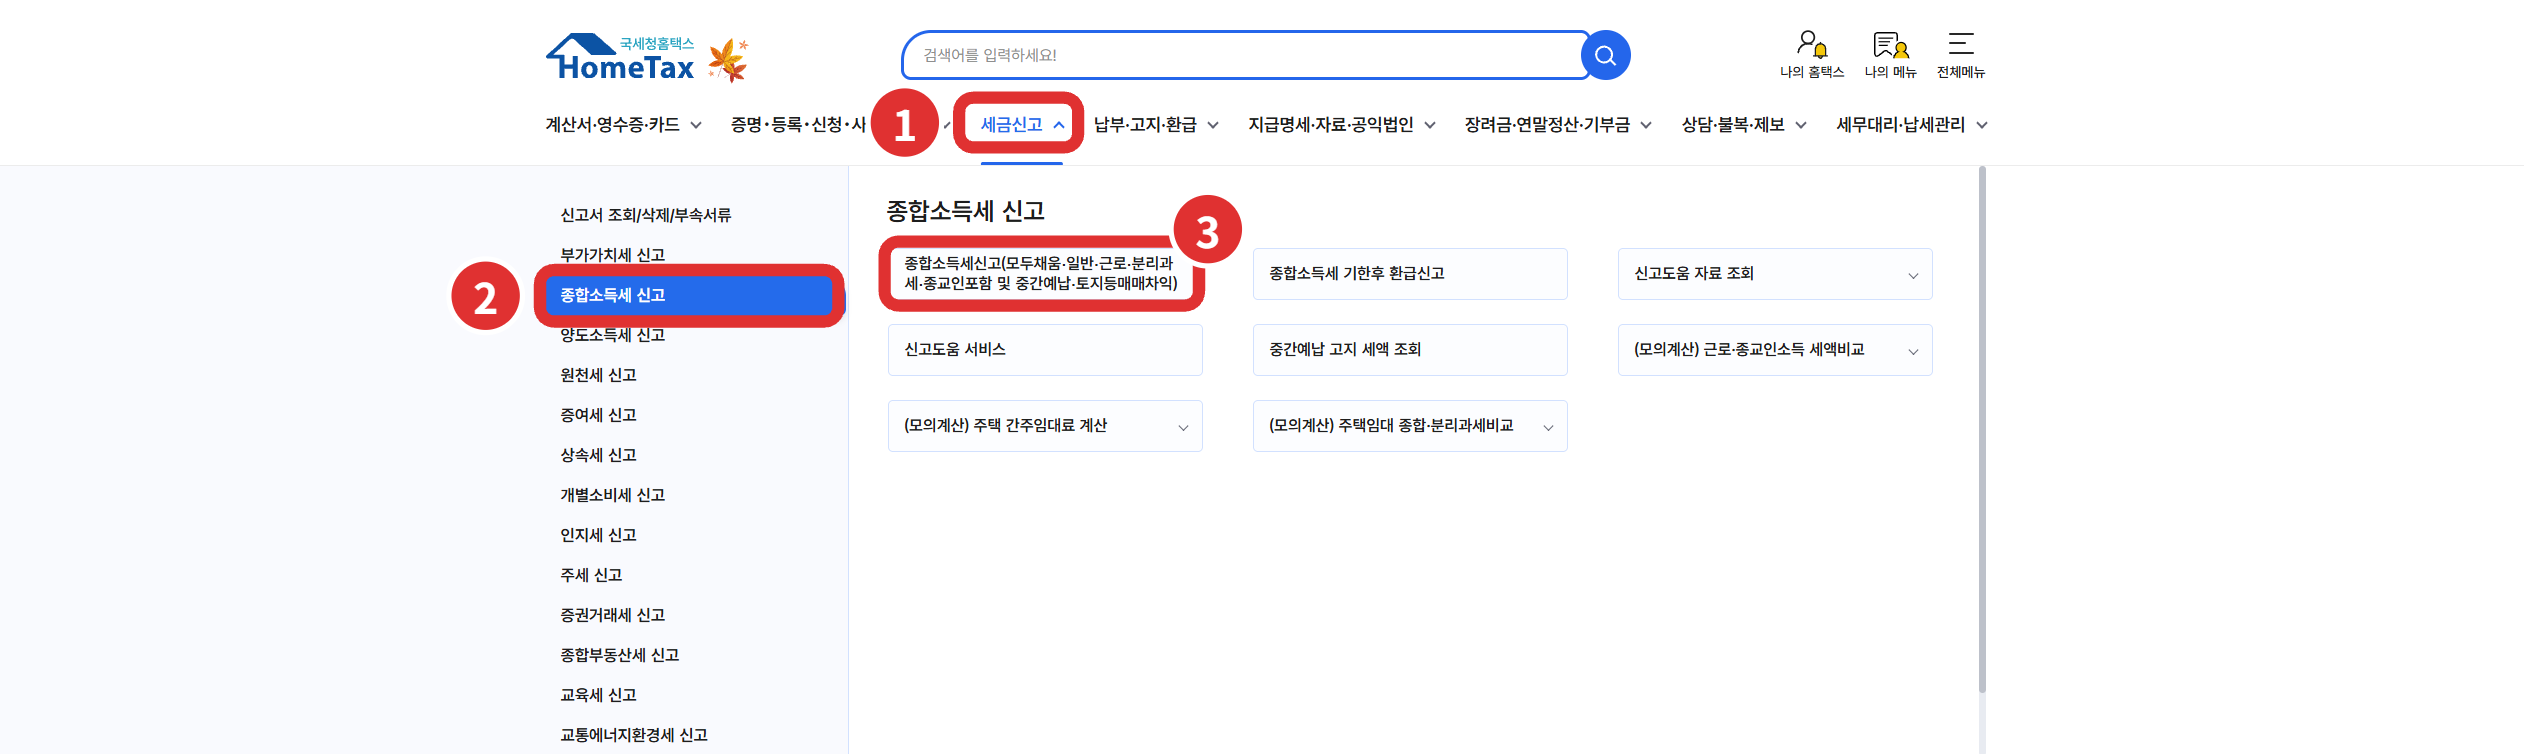The width and height of the screenshot is (2524, 754).
Task: Open 전체메뉴 hamburger icon
Action: coord(1961,55)
